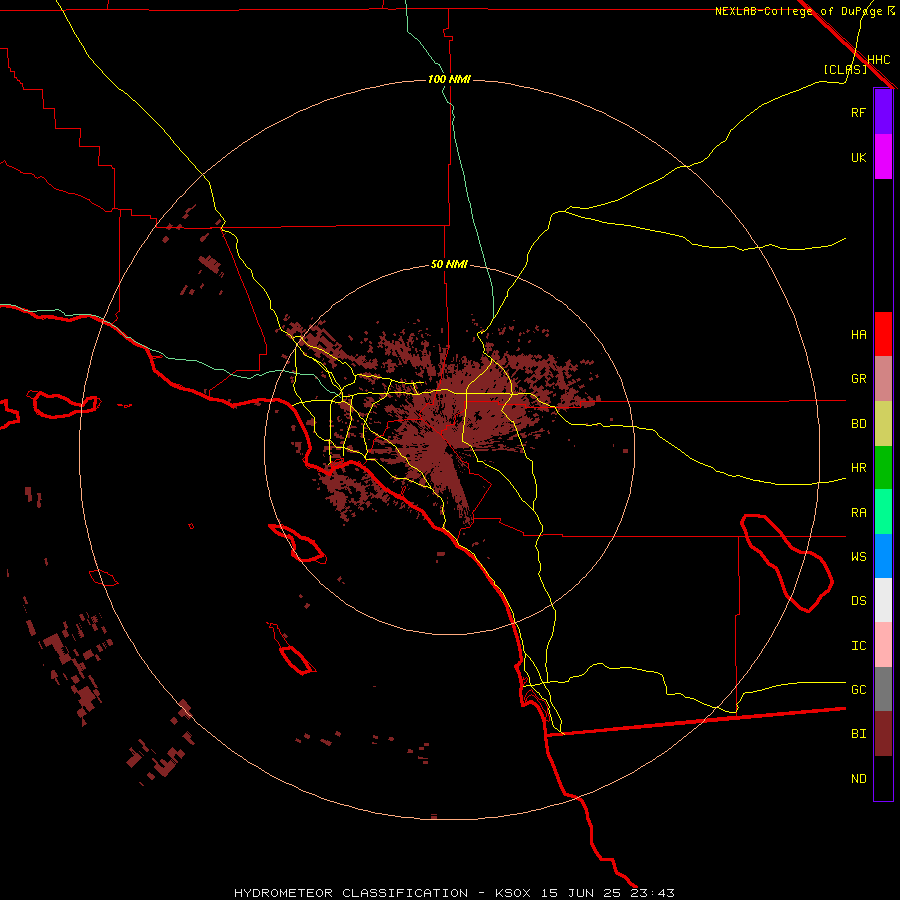Screen dimensions: 900x900
Task: Click the RF purple legend swatch
Action: tap(883, 112)
